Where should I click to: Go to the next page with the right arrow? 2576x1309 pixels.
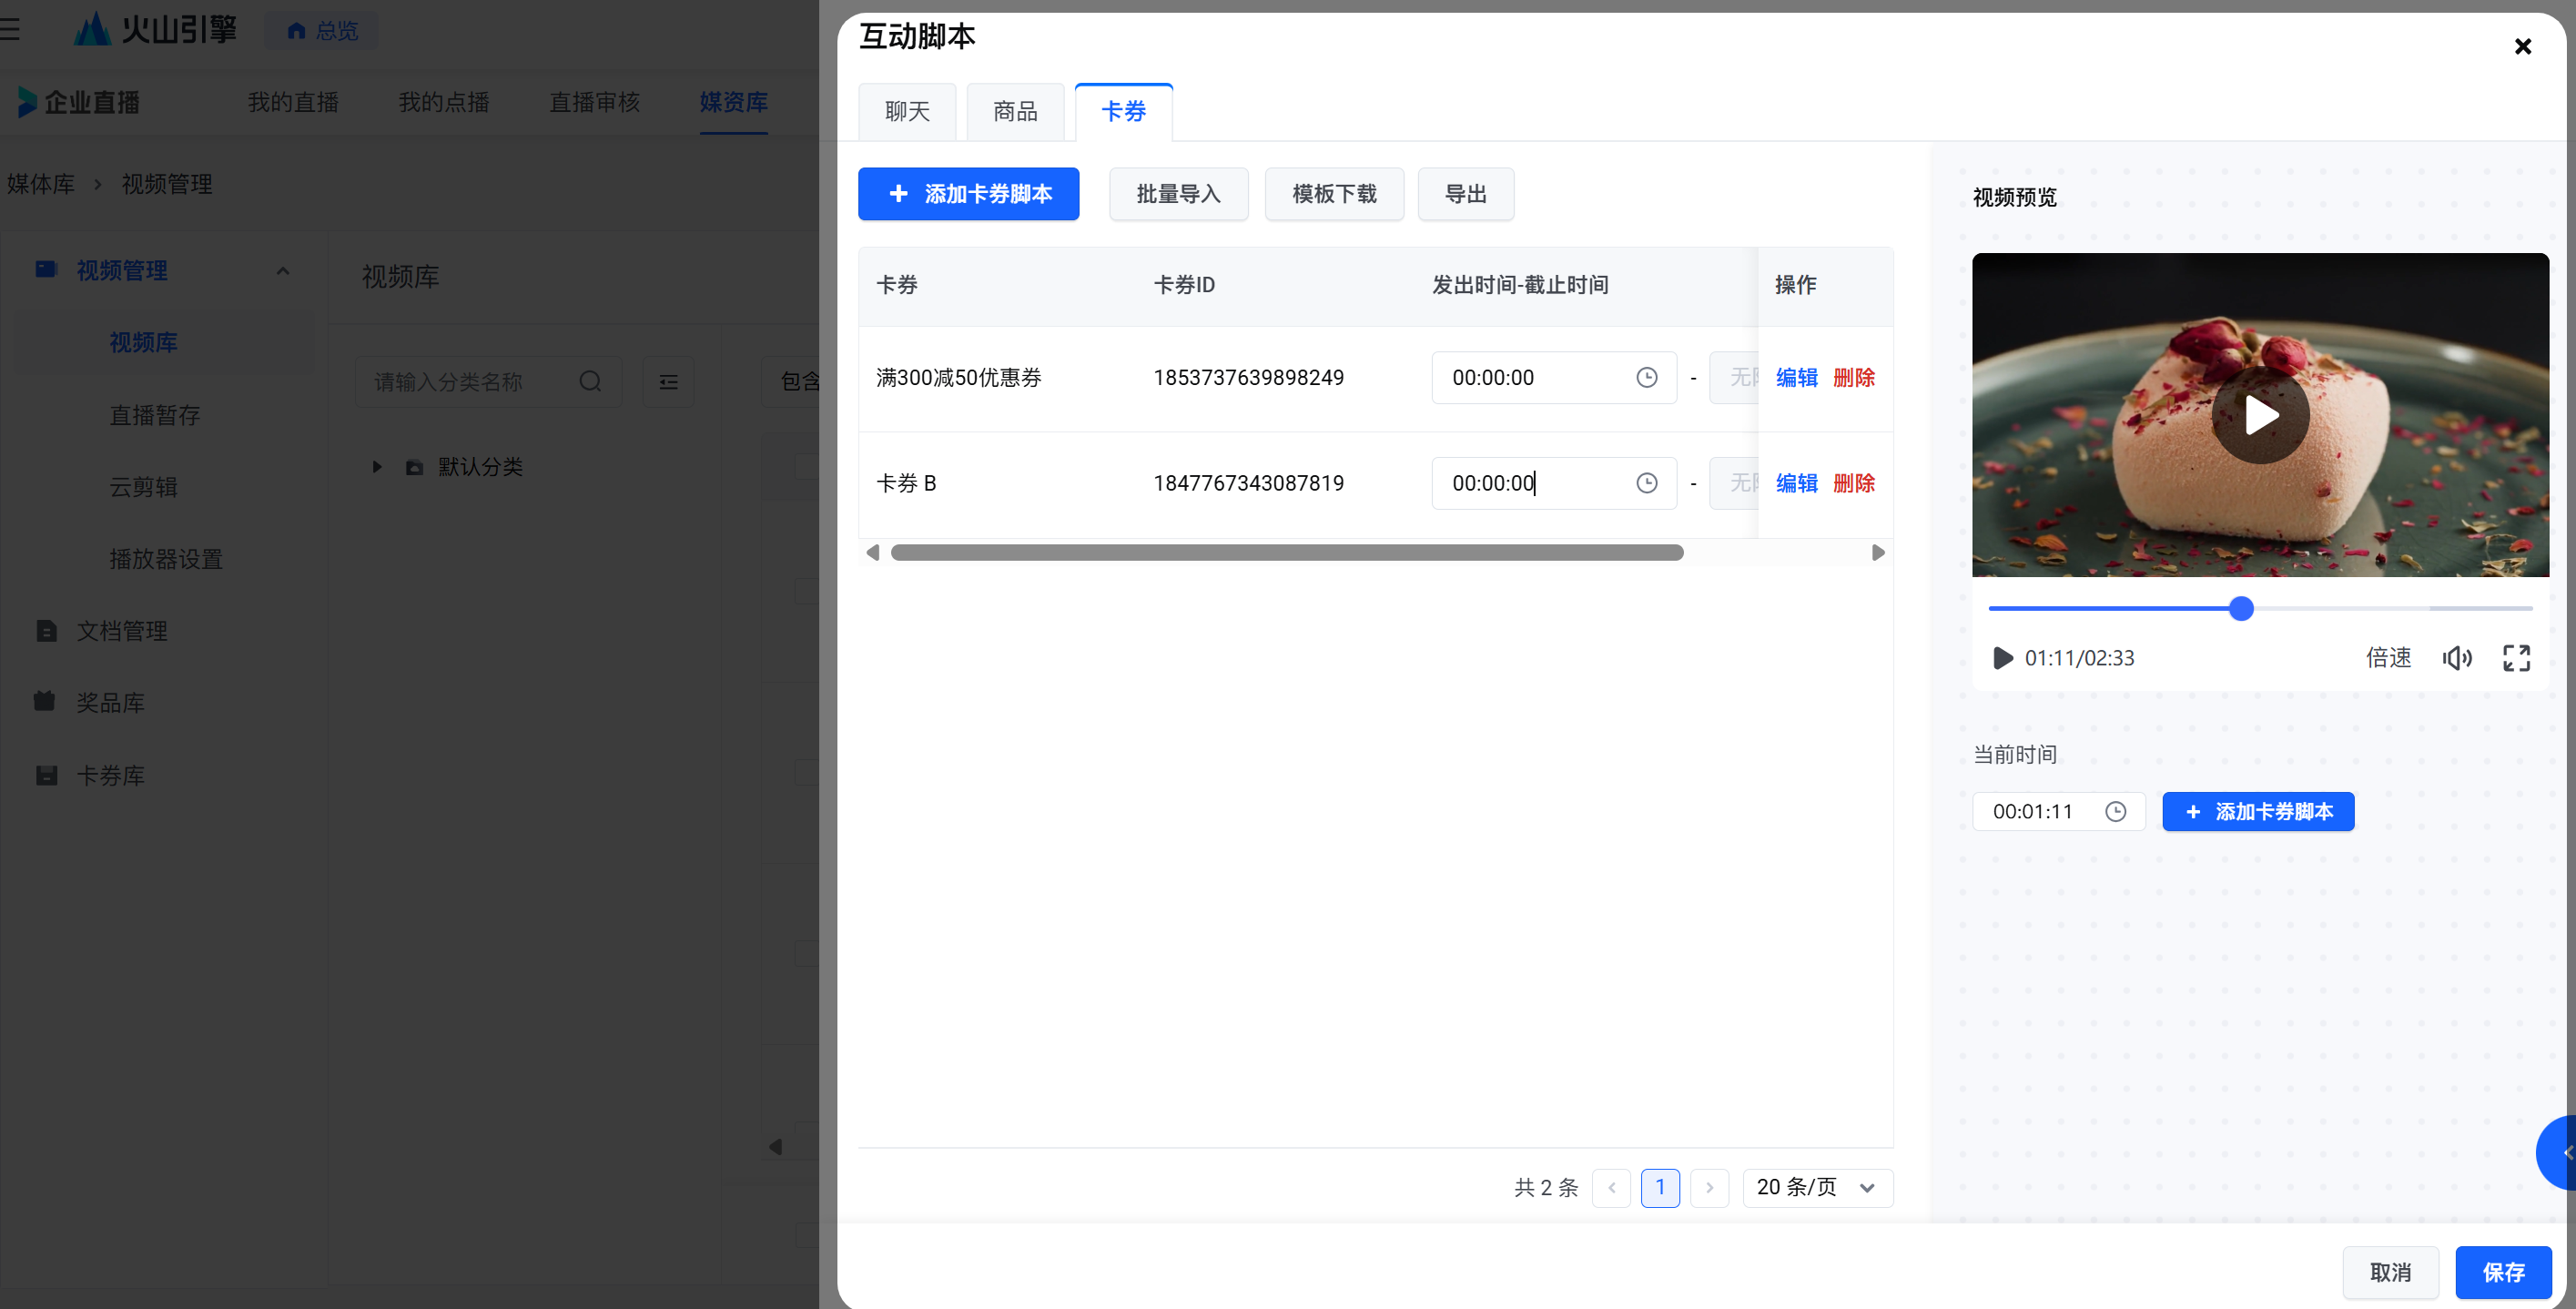(x=1709, y=1188)
